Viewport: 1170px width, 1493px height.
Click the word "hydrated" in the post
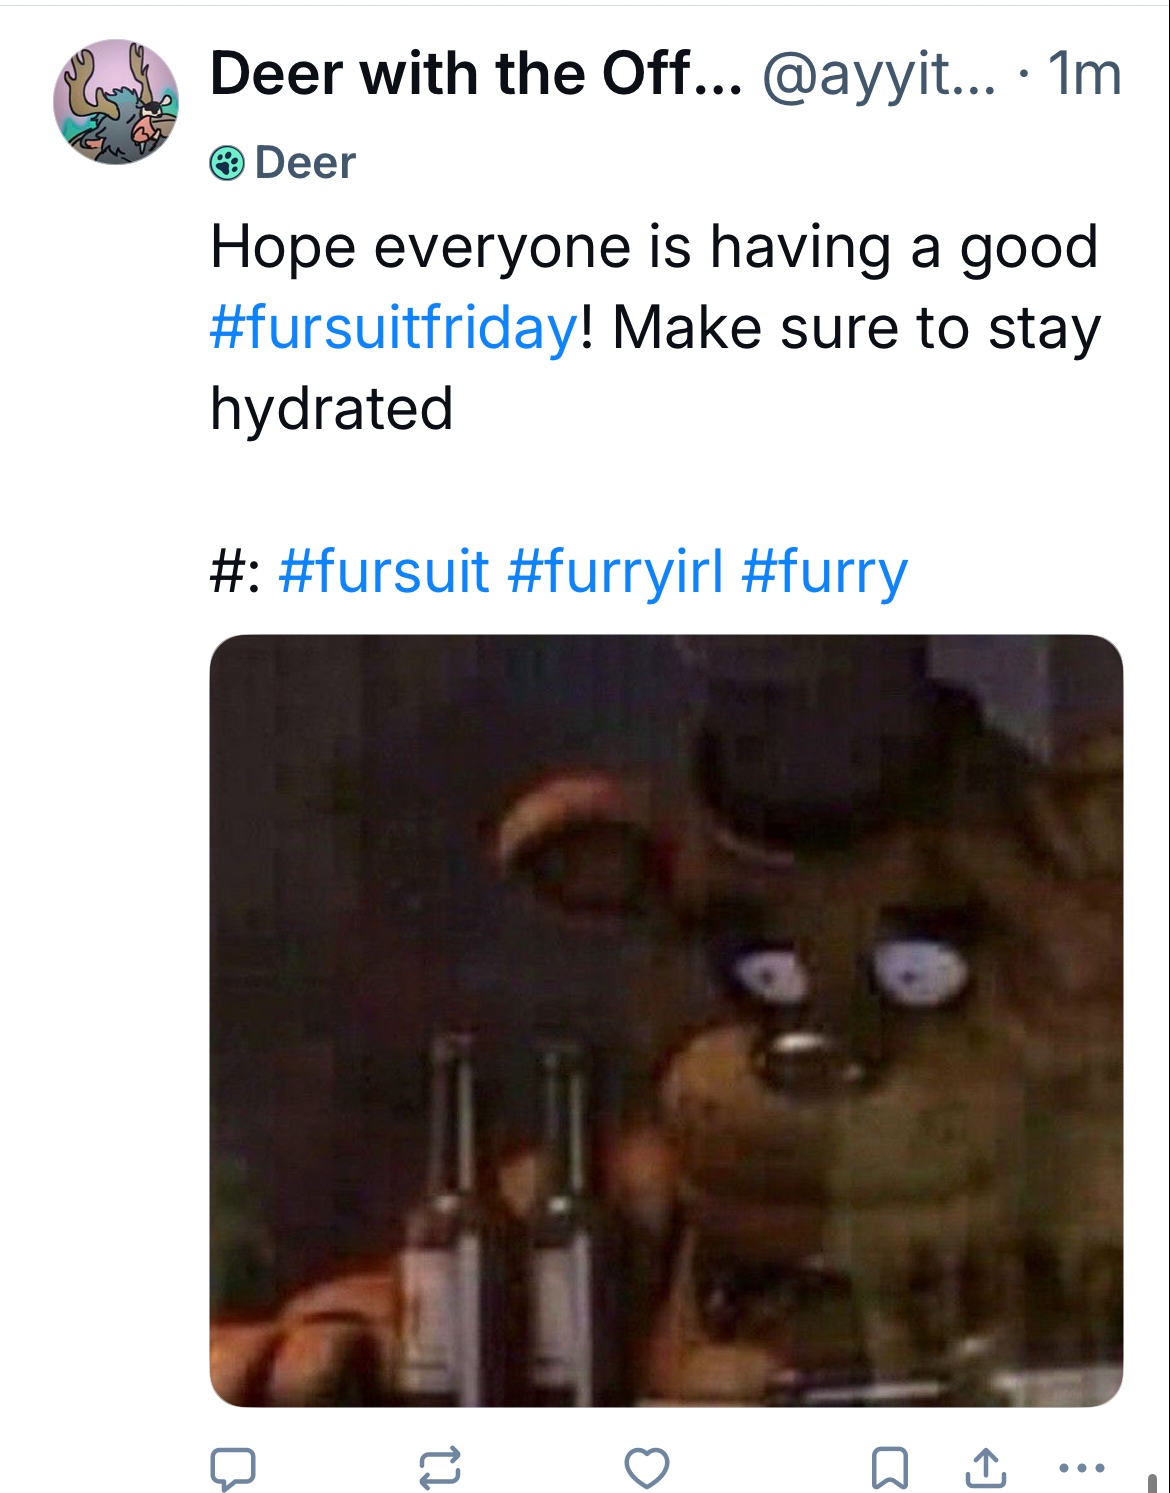click(332, 409)
